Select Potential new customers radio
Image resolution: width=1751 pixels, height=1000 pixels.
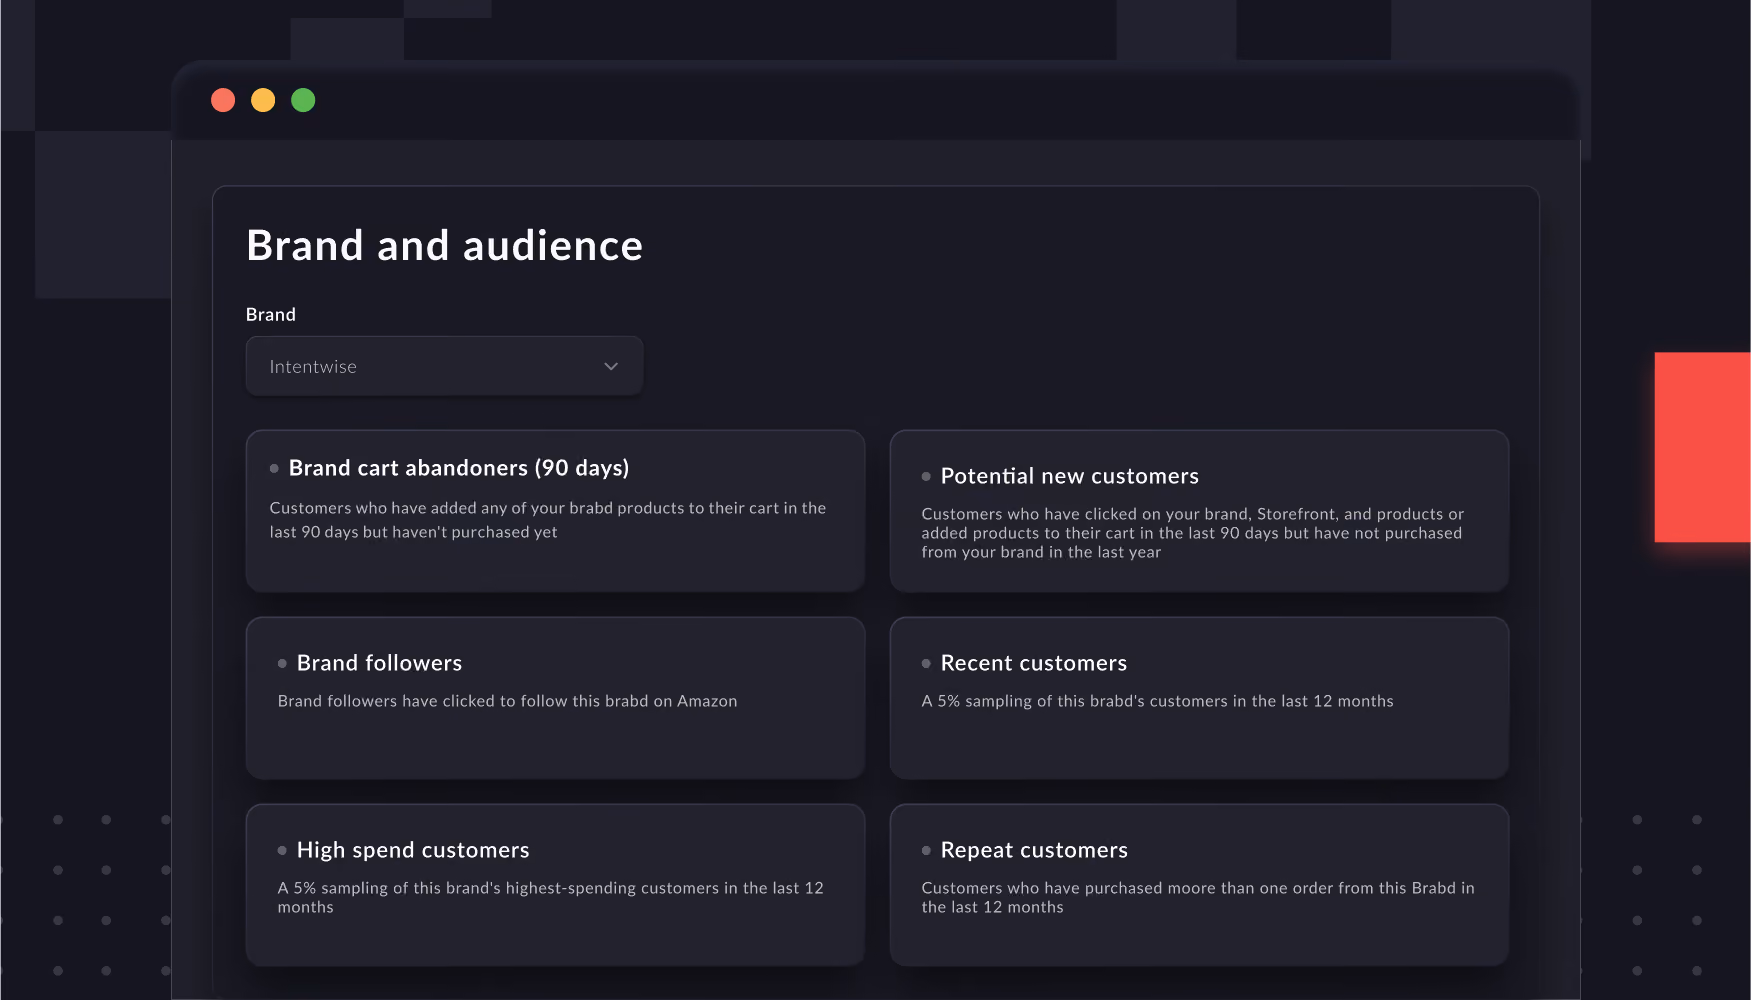point(926,476)
